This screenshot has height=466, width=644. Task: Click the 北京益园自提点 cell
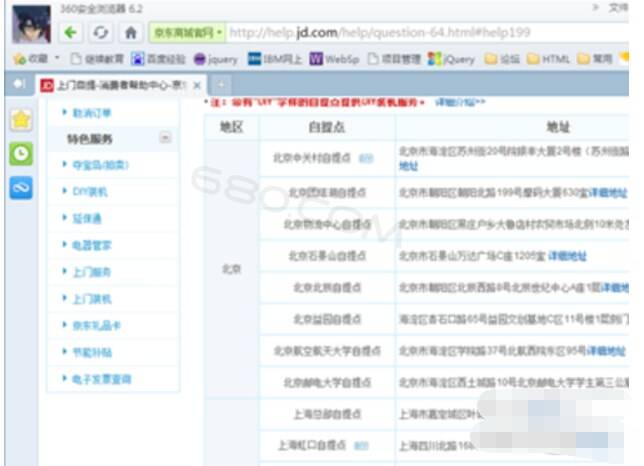(x=327, y=319)
